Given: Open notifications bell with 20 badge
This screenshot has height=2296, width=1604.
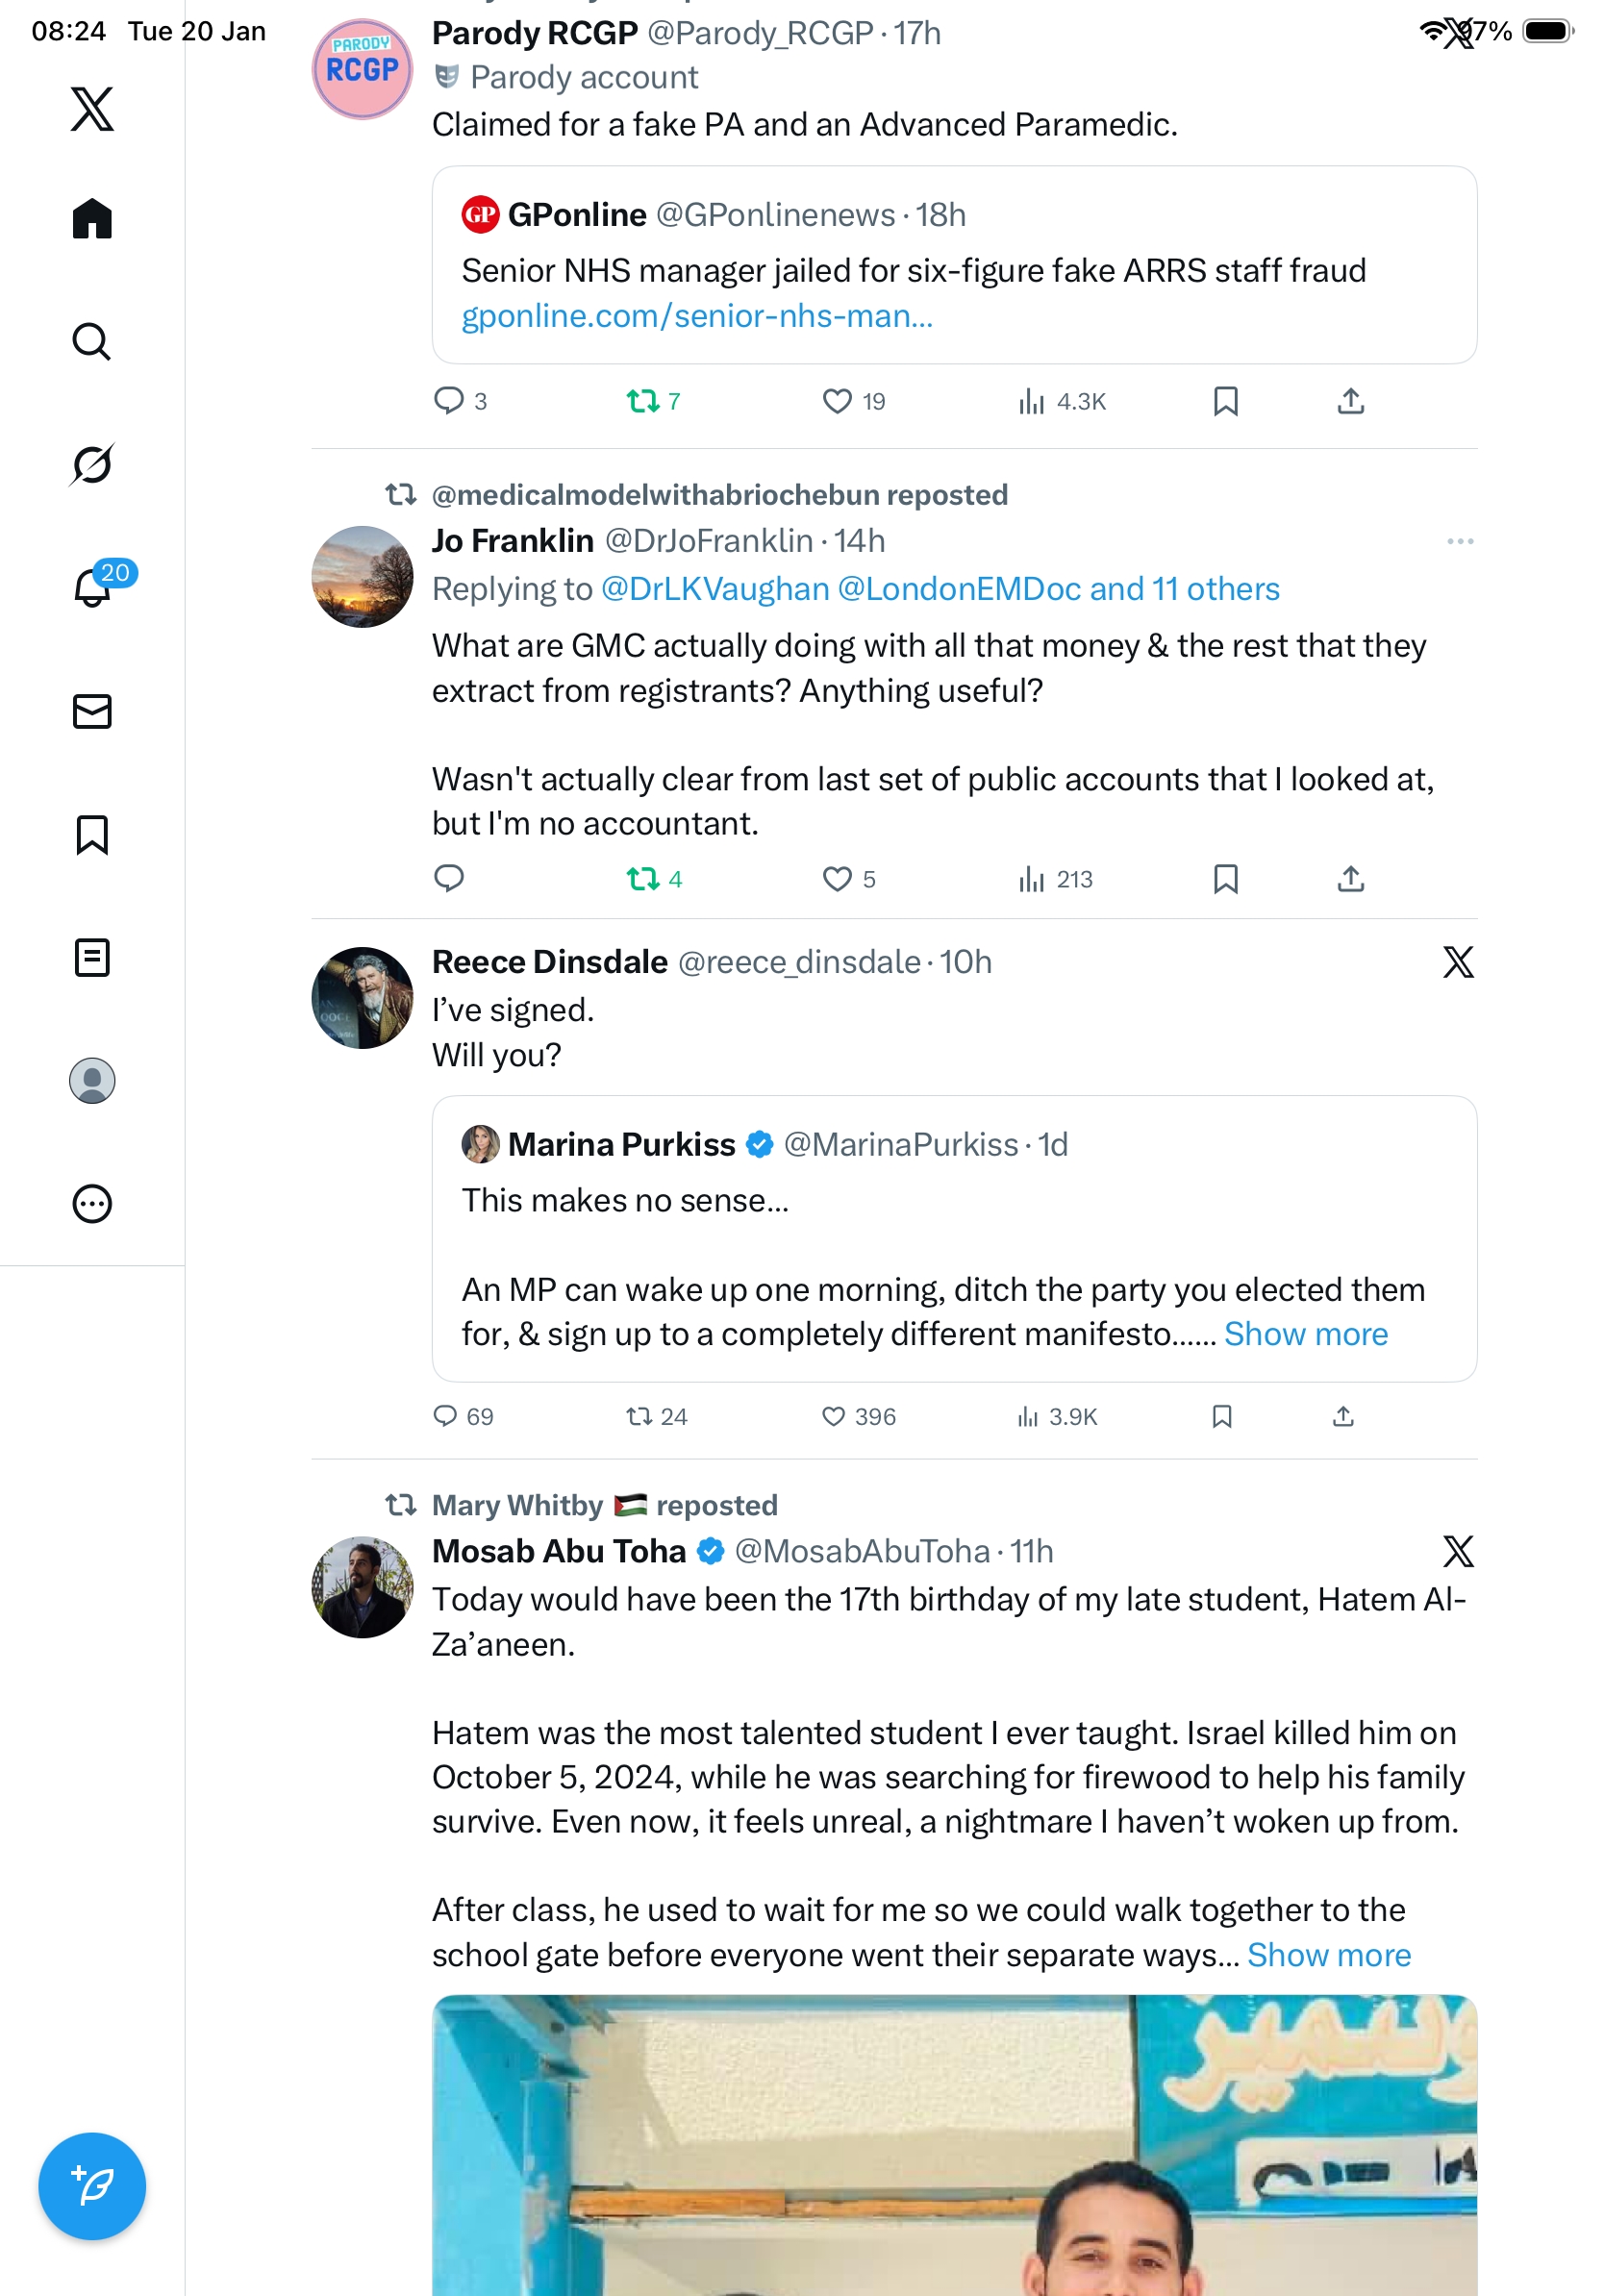Looking at the screenshot, I should click(93, 587).
